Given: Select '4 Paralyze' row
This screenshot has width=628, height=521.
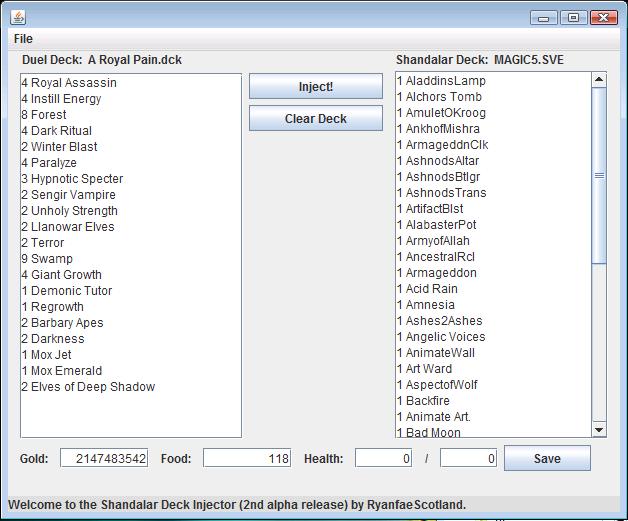Looking at the screenshot, I should click(131, 163).
